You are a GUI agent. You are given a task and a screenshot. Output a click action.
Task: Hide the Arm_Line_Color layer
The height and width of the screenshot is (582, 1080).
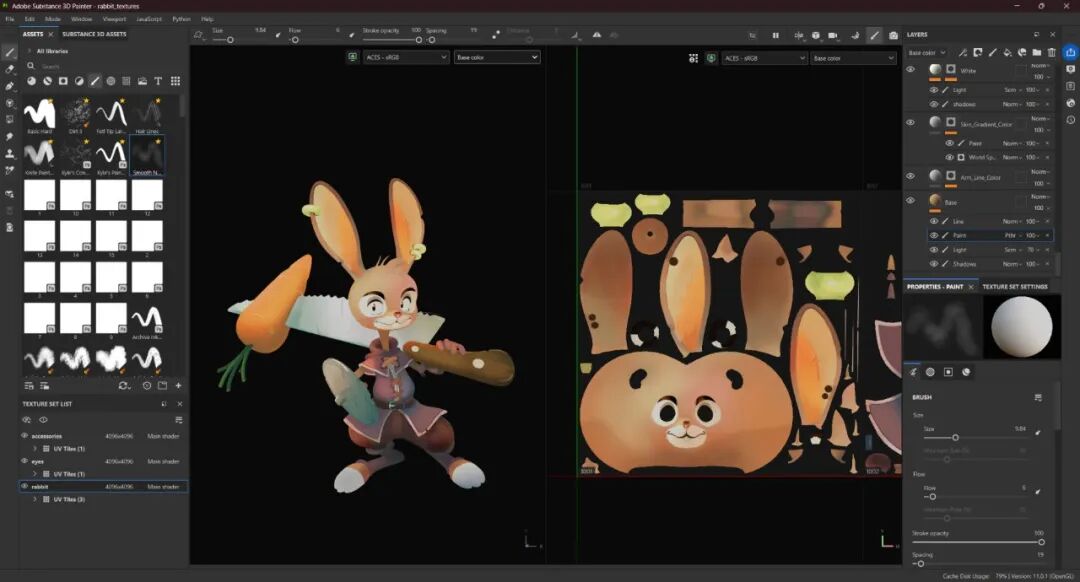[x=911, y=176]
